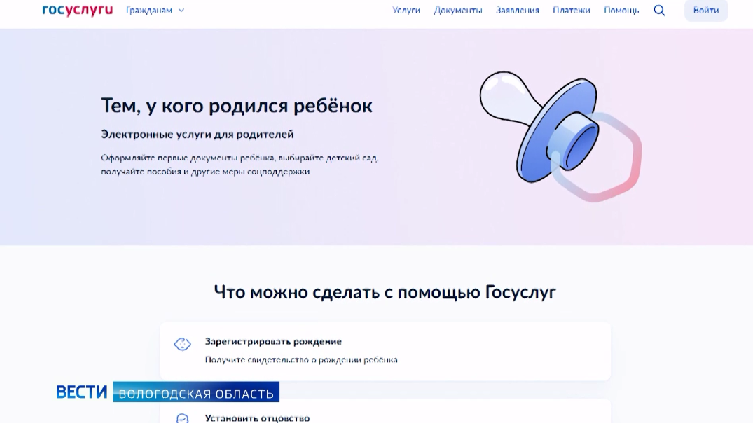Click subtitle 'Электронные услуги для родителей'
The height and width of the screenshot is (423, 753).
tap(197, 134)
